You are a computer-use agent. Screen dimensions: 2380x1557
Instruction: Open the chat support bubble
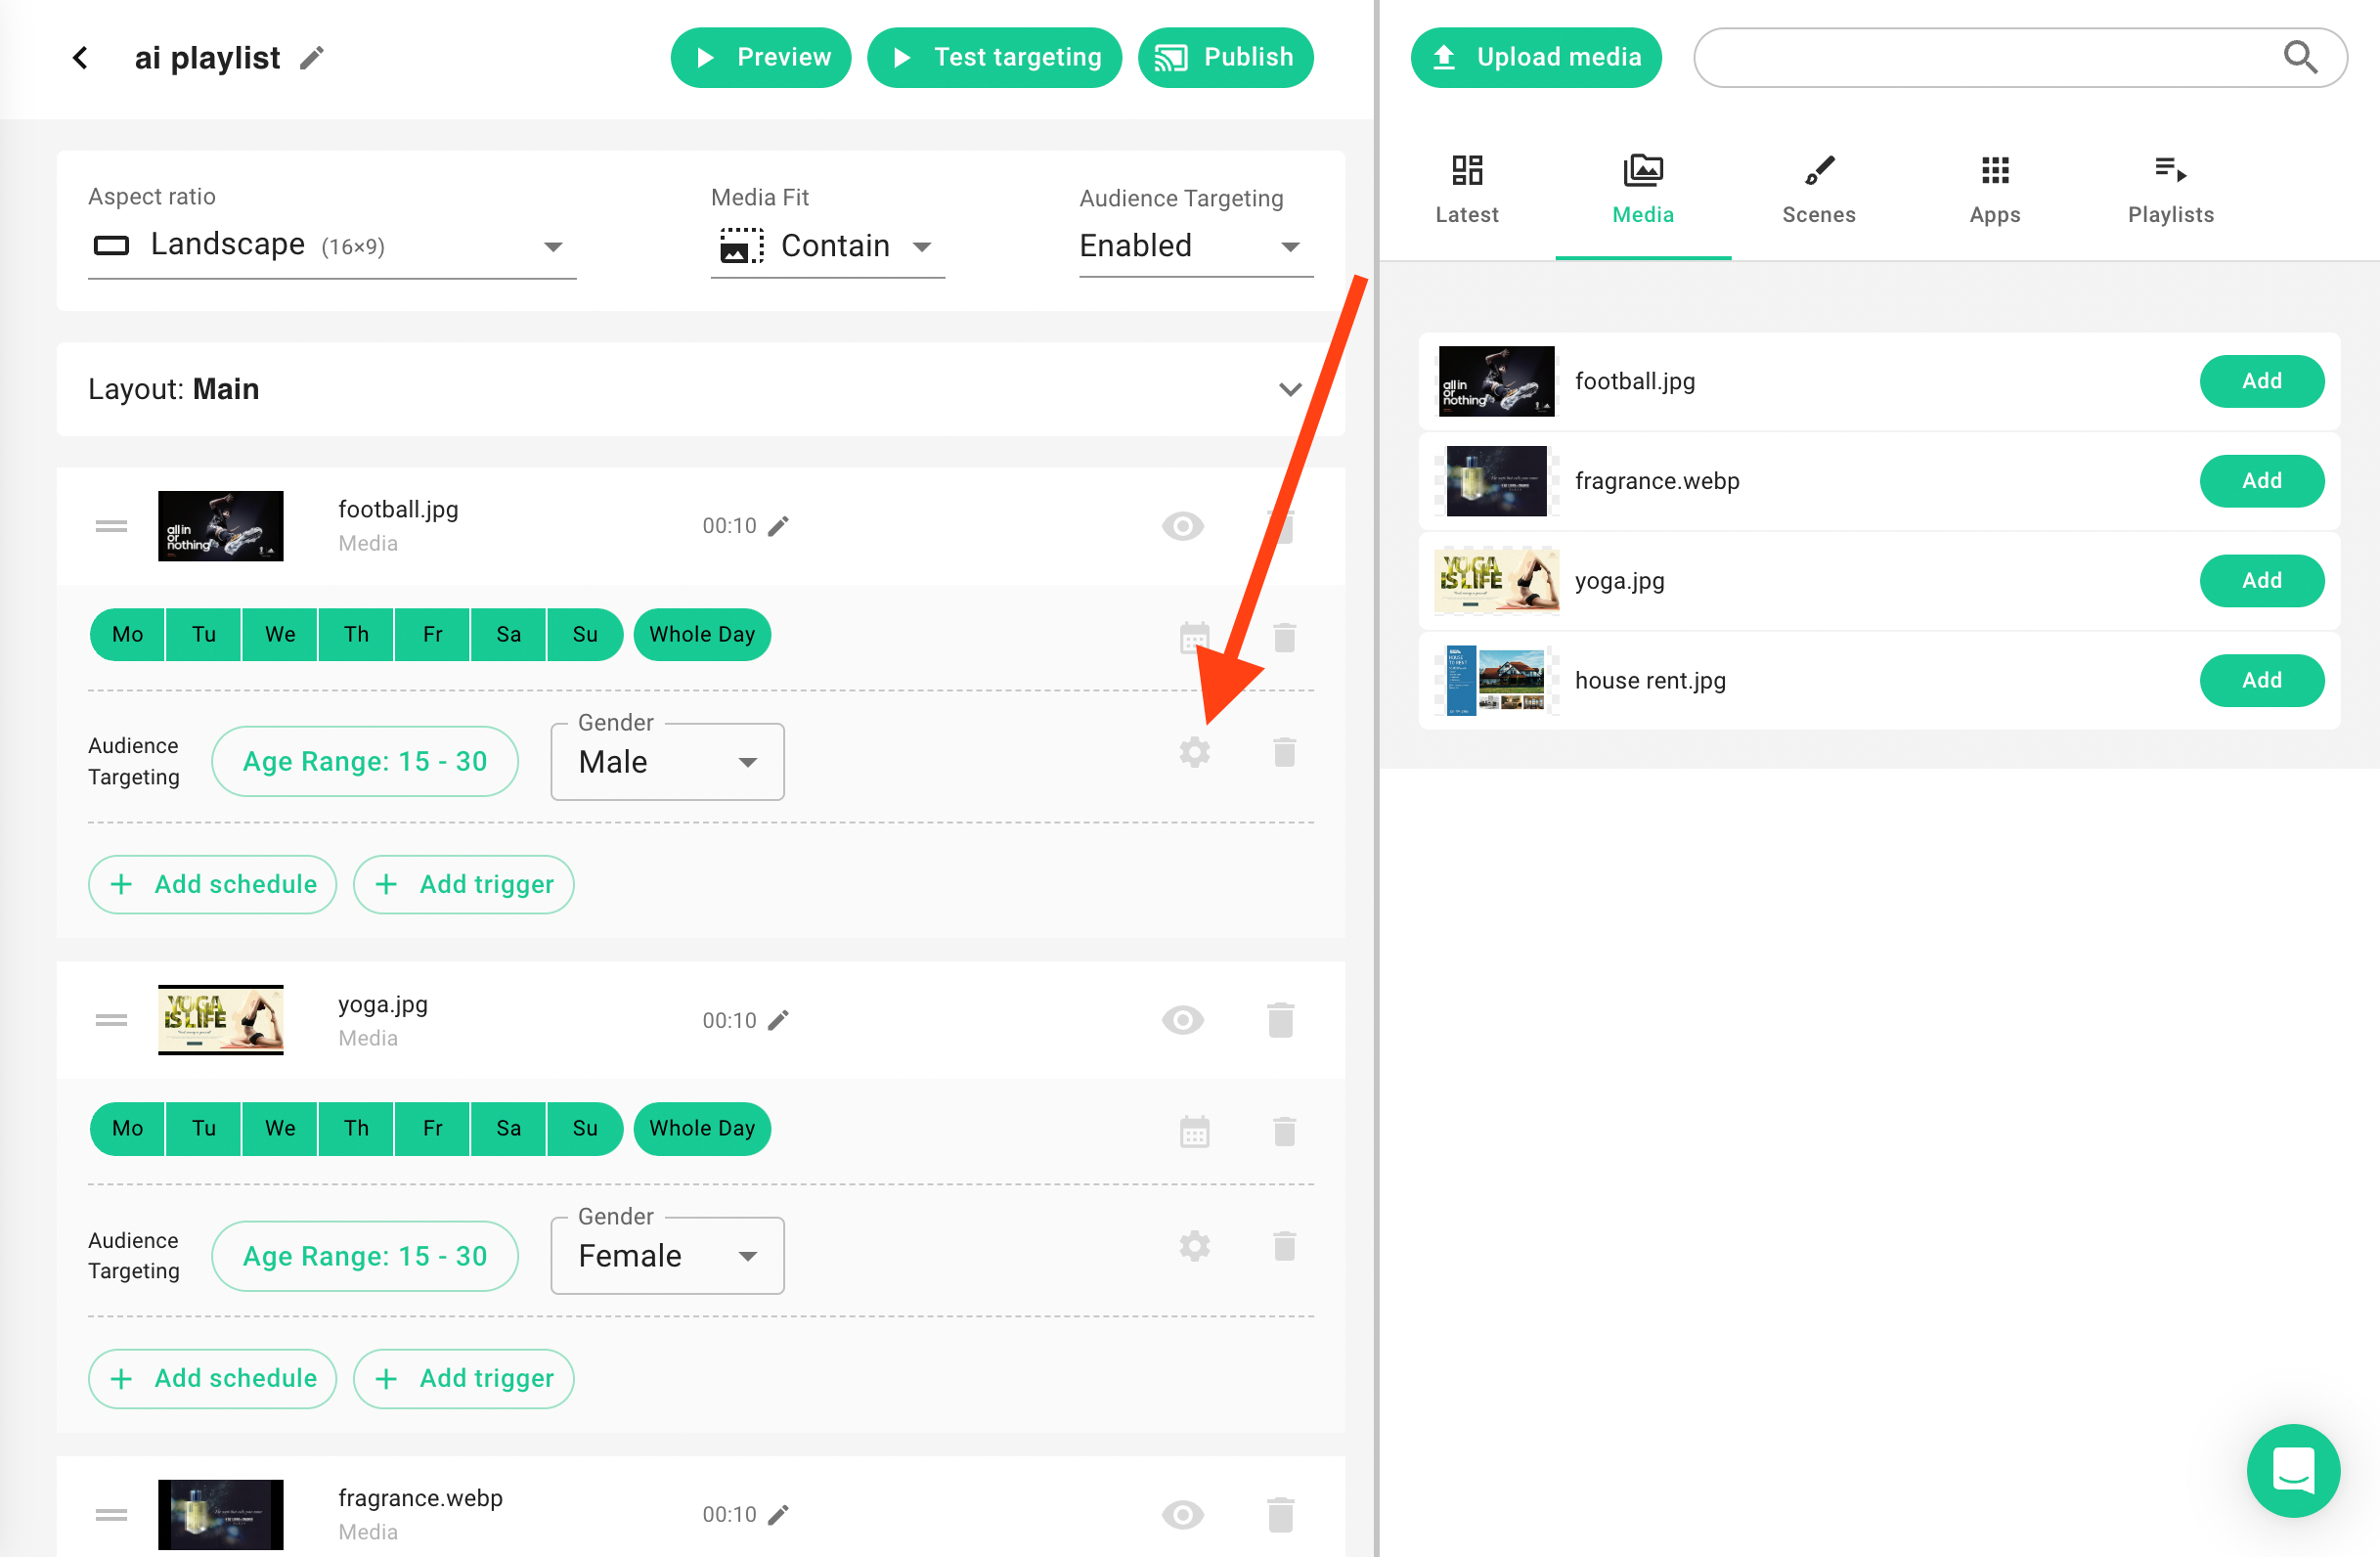tap(2292, 1469)
